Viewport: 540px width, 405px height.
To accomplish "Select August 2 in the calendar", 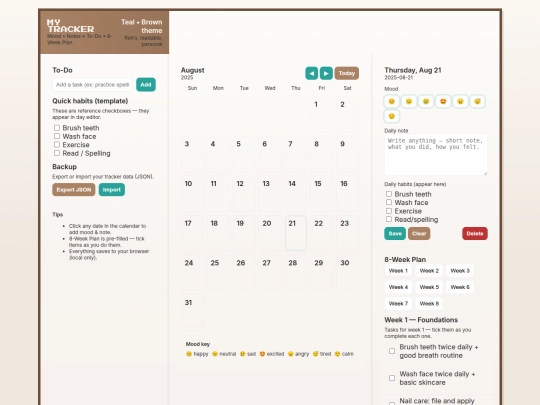I will point(347,114).
